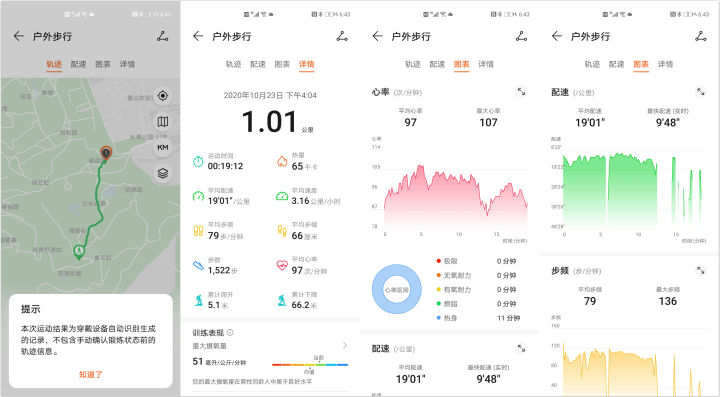Select the 配速 tab on map screen
This screenshot has width=720, height=397.
(x=79, y=64)
